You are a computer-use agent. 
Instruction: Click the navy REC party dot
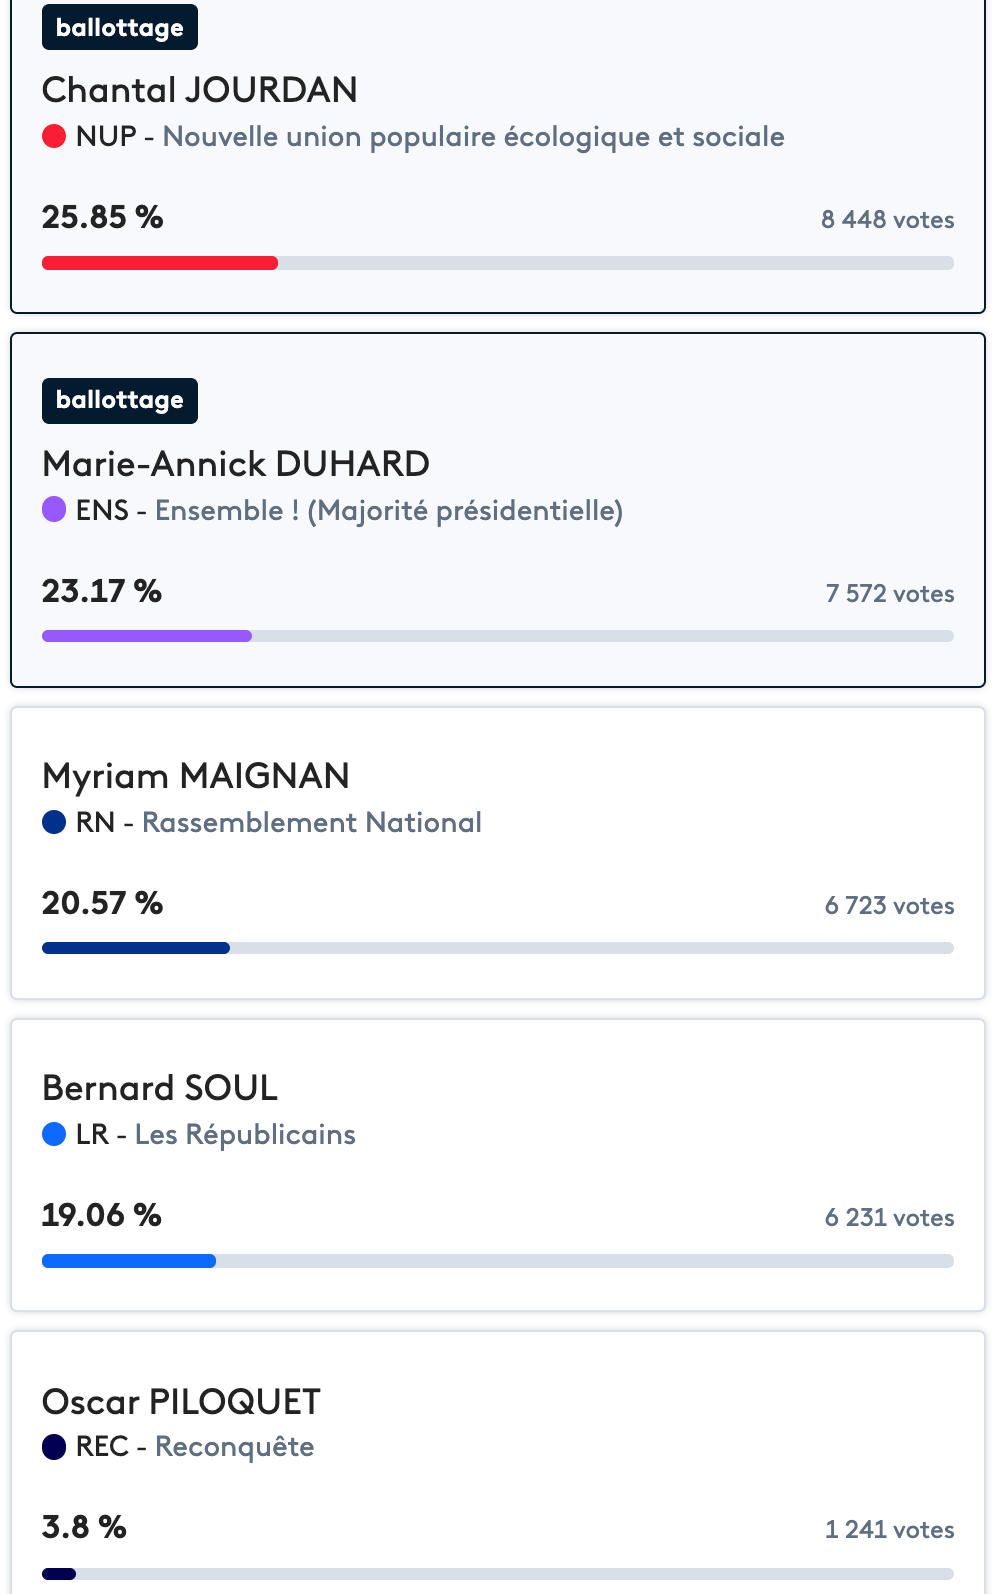coord(54,1446)
